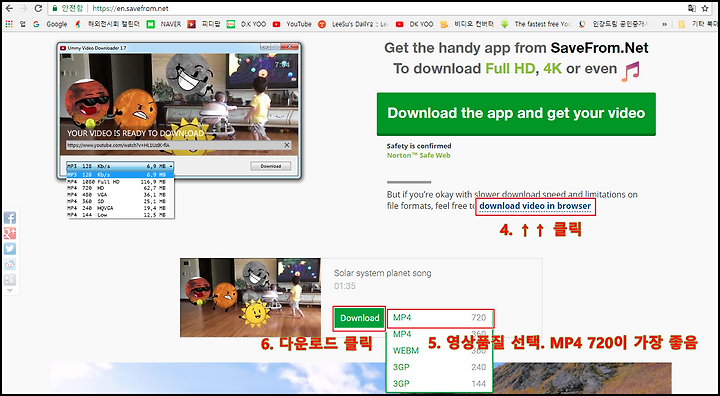Screen dimensions: 720x396
Task: Click the download video in browser link
Action: 535,206
